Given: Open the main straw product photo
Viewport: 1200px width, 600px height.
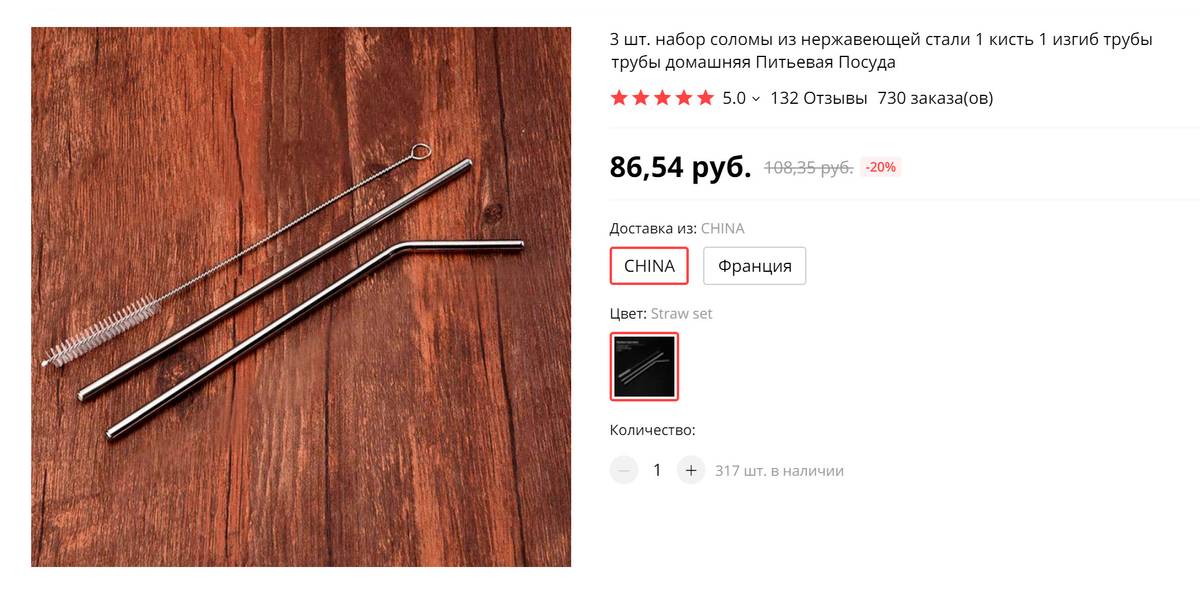Looking at the screenshot, I should tap(301, 297).
